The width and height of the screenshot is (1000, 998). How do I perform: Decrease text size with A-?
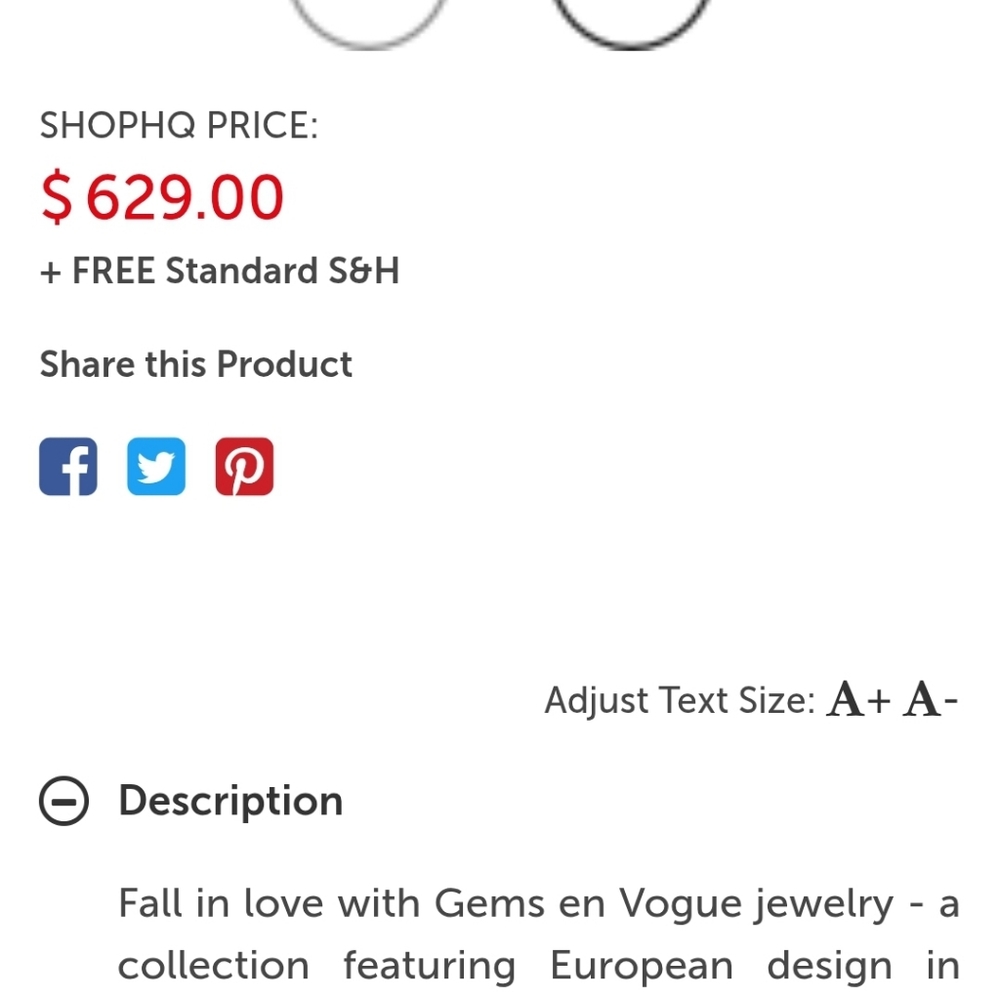click(x=930, y=700)
